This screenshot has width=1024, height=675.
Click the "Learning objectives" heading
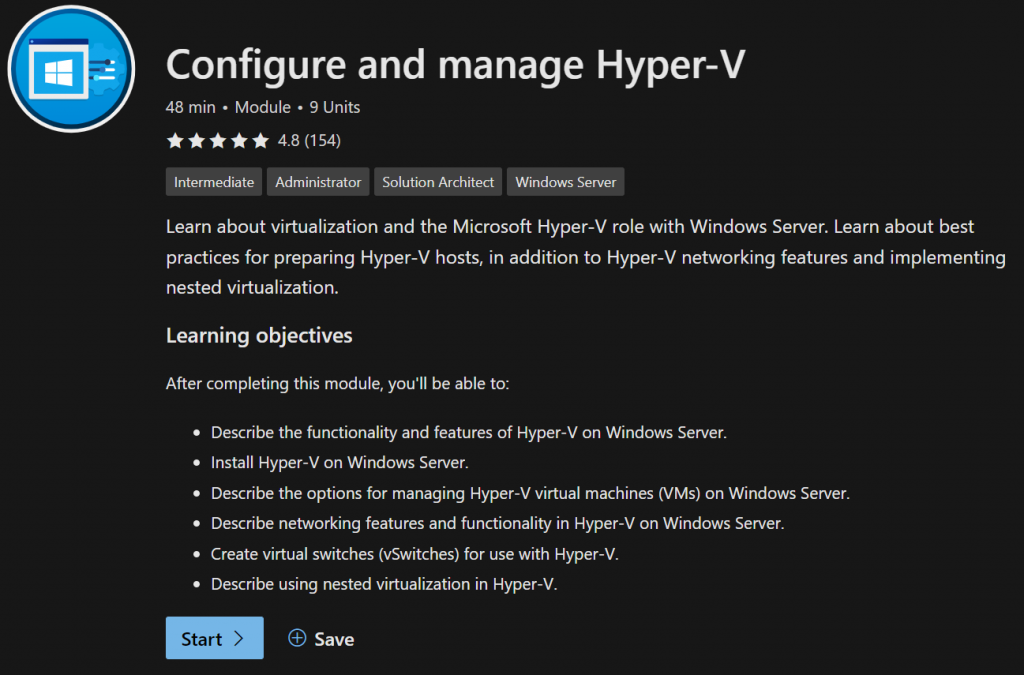[259, 336]
